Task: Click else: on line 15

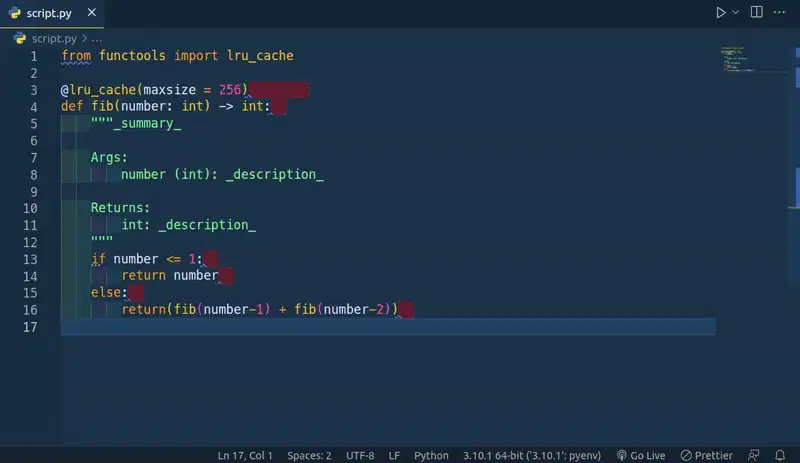Action: [109, 293]
